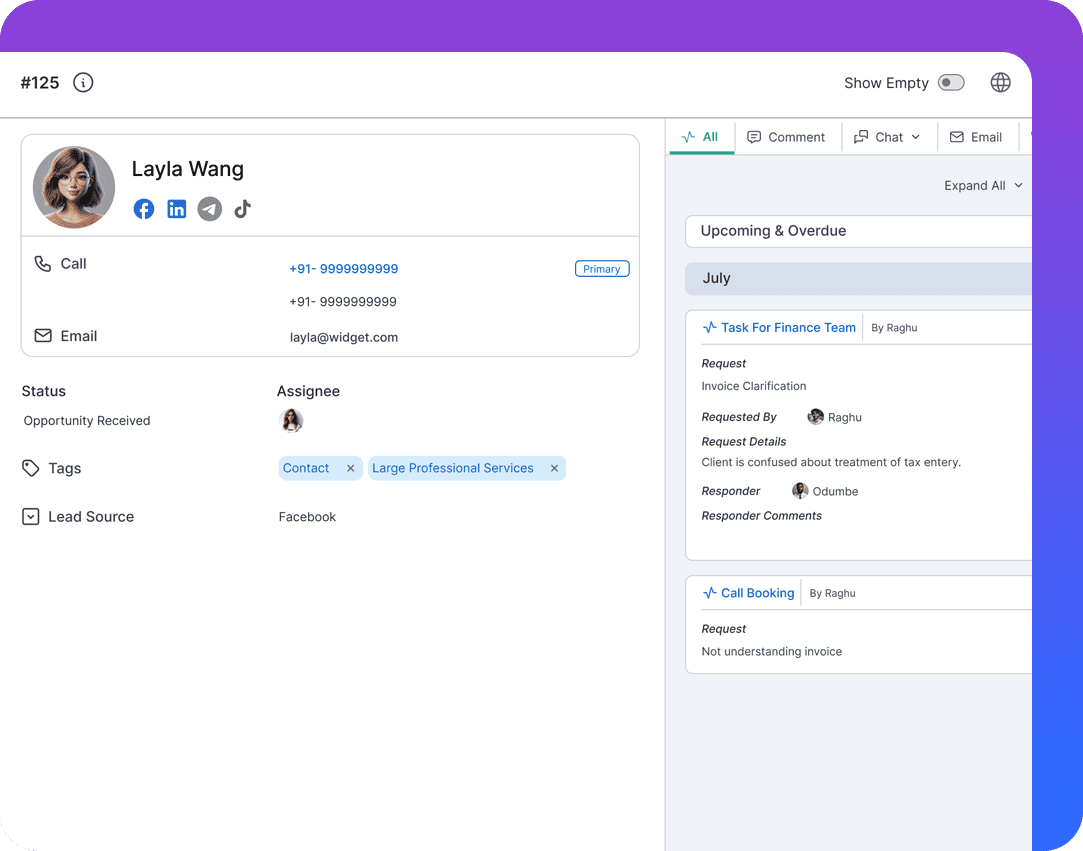Click the Large Professional Services tag label

[x=452, y=468]
